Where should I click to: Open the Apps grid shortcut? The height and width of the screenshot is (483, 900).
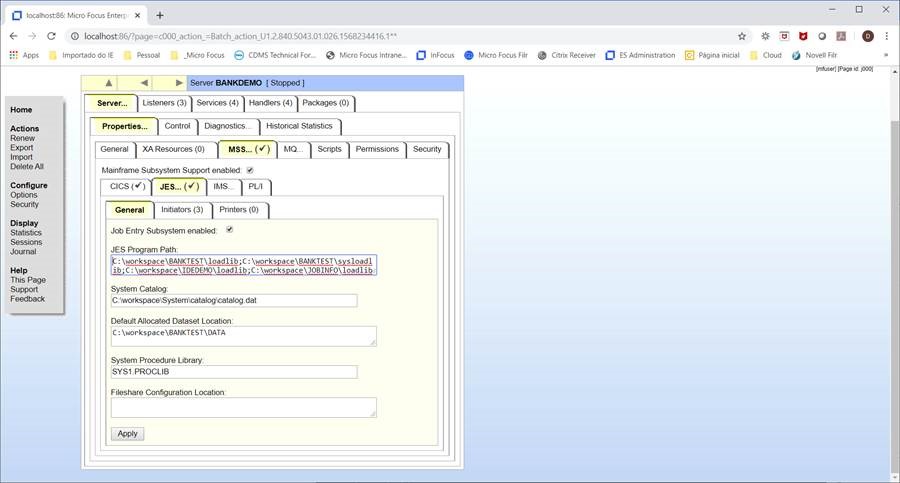(24, 55)
